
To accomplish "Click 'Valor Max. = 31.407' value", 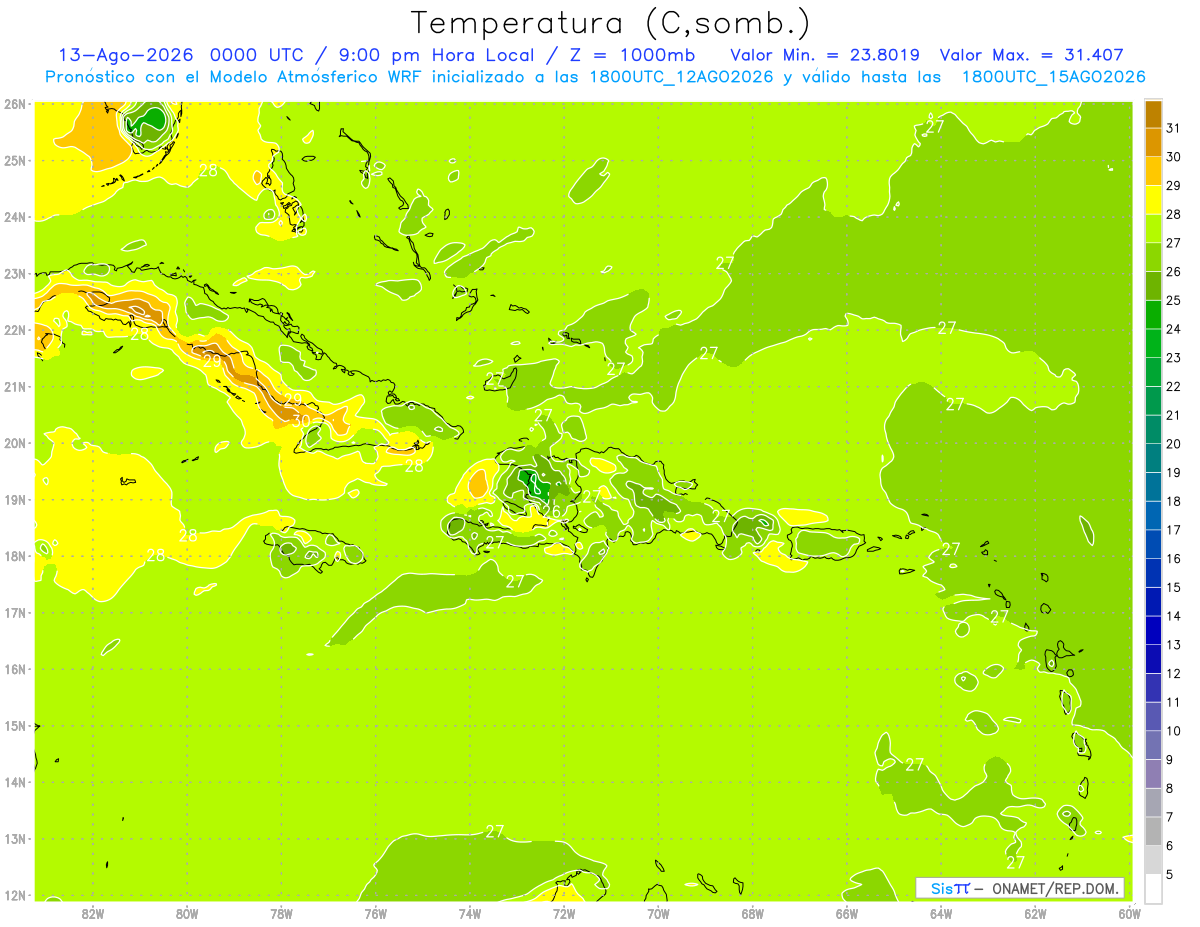I will pyautogui.click(x=1033, y=55).
